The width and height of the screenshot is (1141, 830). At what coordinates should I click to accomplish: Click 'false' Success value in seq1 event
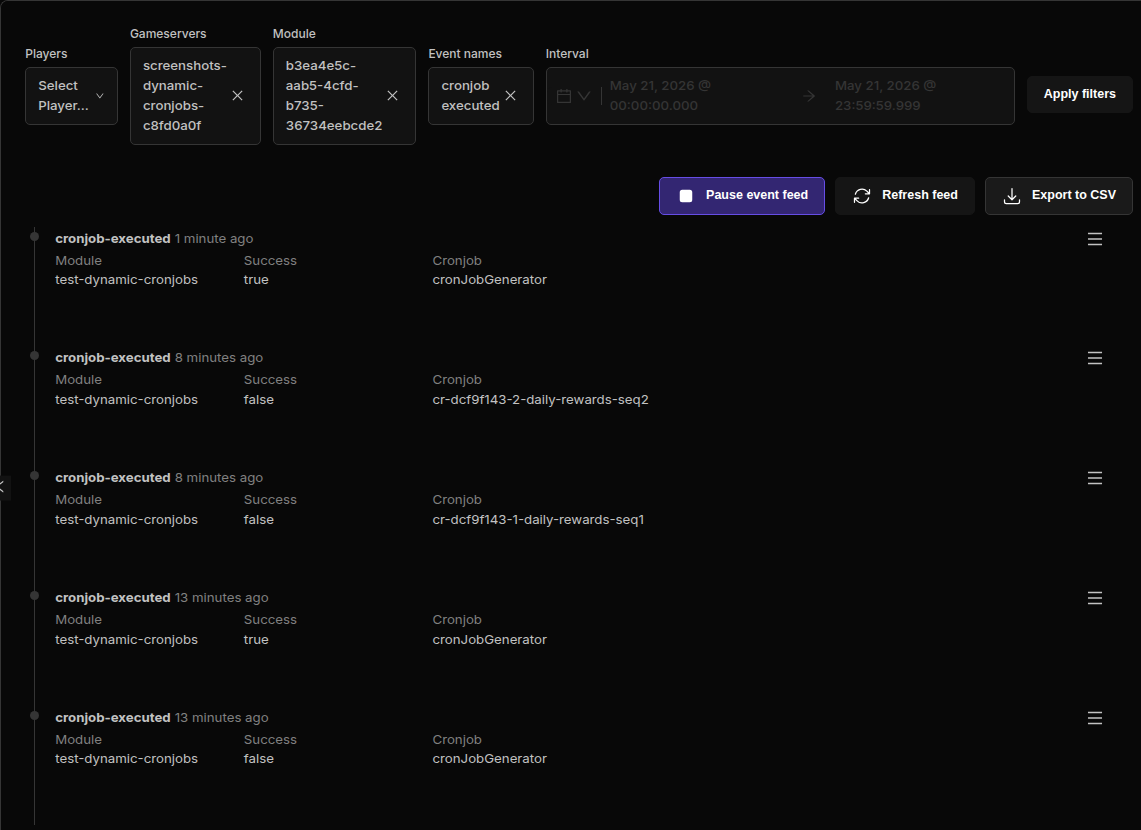(x=258, y=520)
